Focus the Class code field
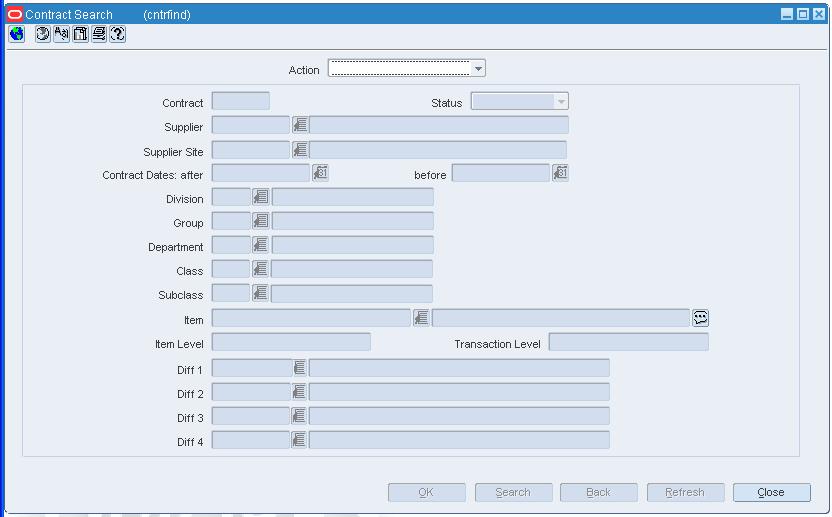This screenshot has height=517, width=832. (231, 269)
